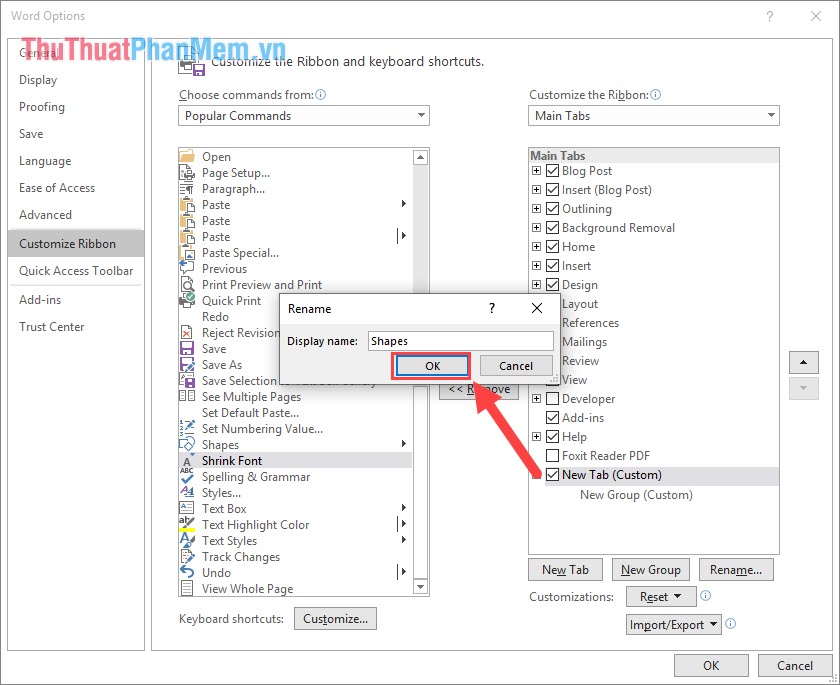Click the New Group button
The width and height of the screenshot is (840, 685).
[x=651, y=570]
